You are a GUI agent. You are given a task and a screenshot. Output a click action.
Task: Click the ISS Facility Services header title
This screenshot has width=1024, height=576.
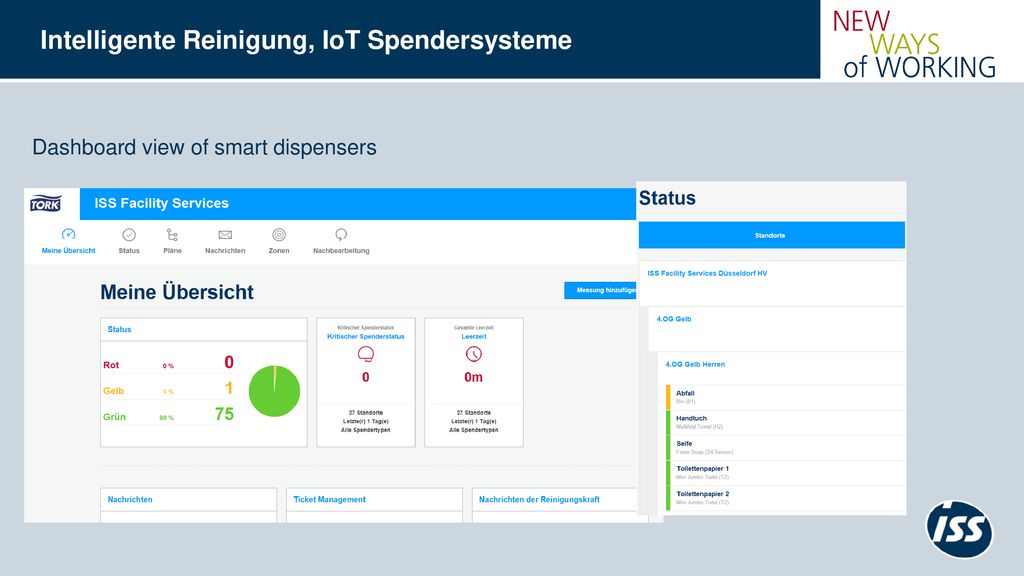click(x=161, y=203)
